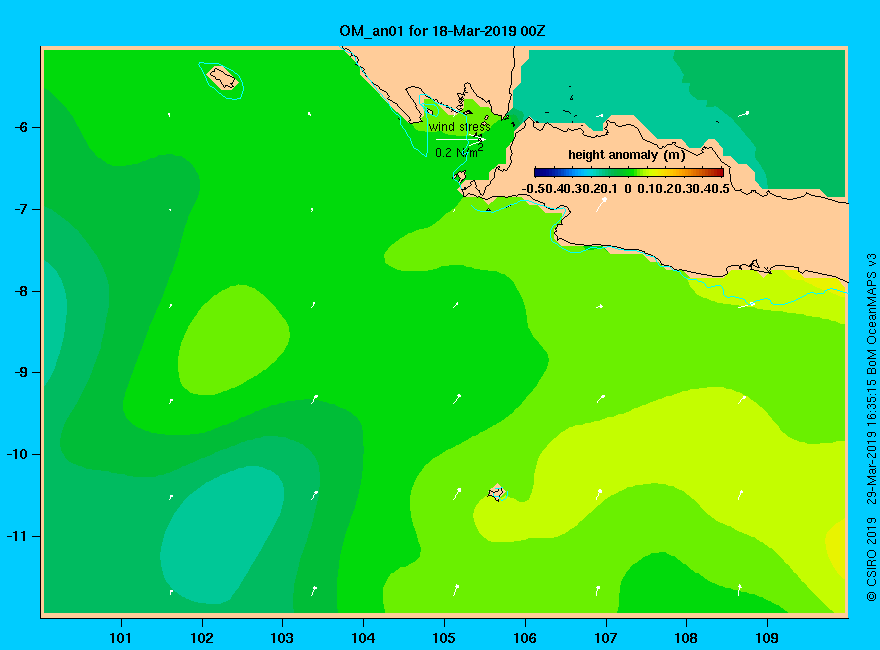Click the 103 longitude axis label

(282, 638)
